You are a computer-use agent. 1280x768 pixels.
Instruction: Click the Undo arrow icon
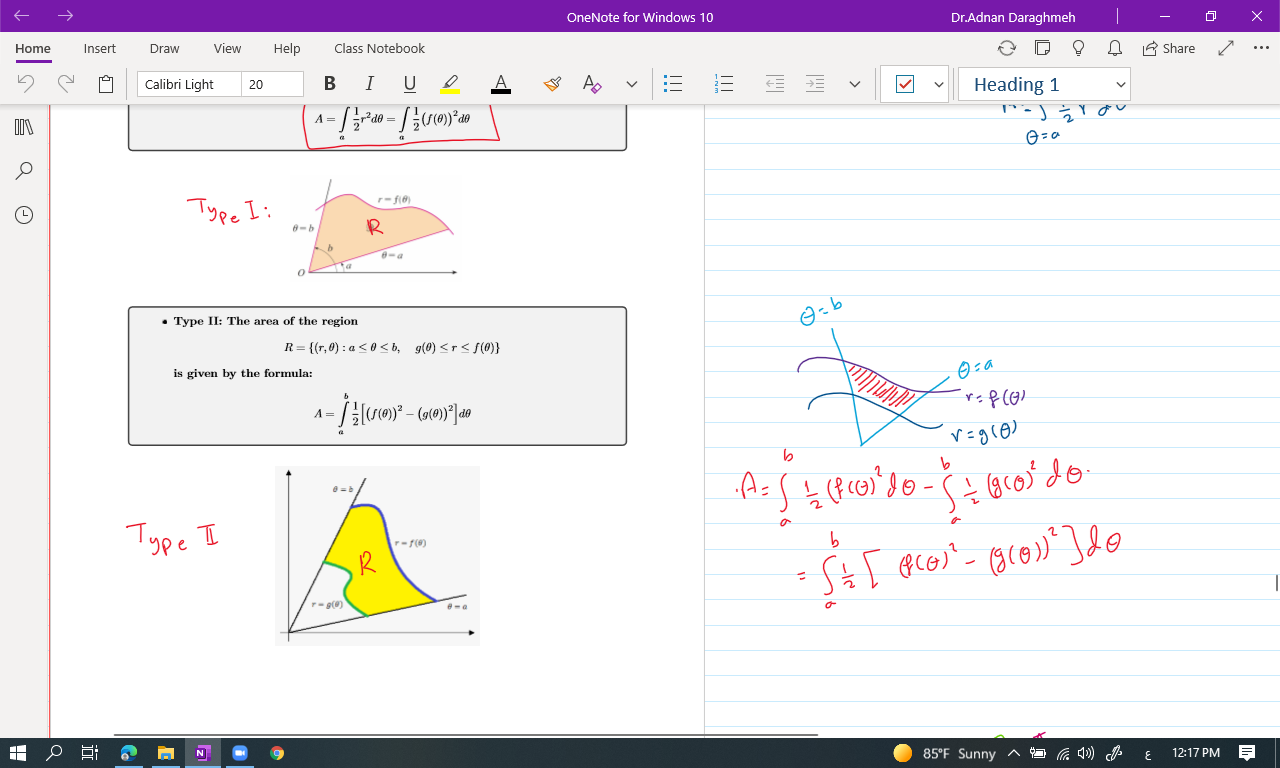(26, 84)
